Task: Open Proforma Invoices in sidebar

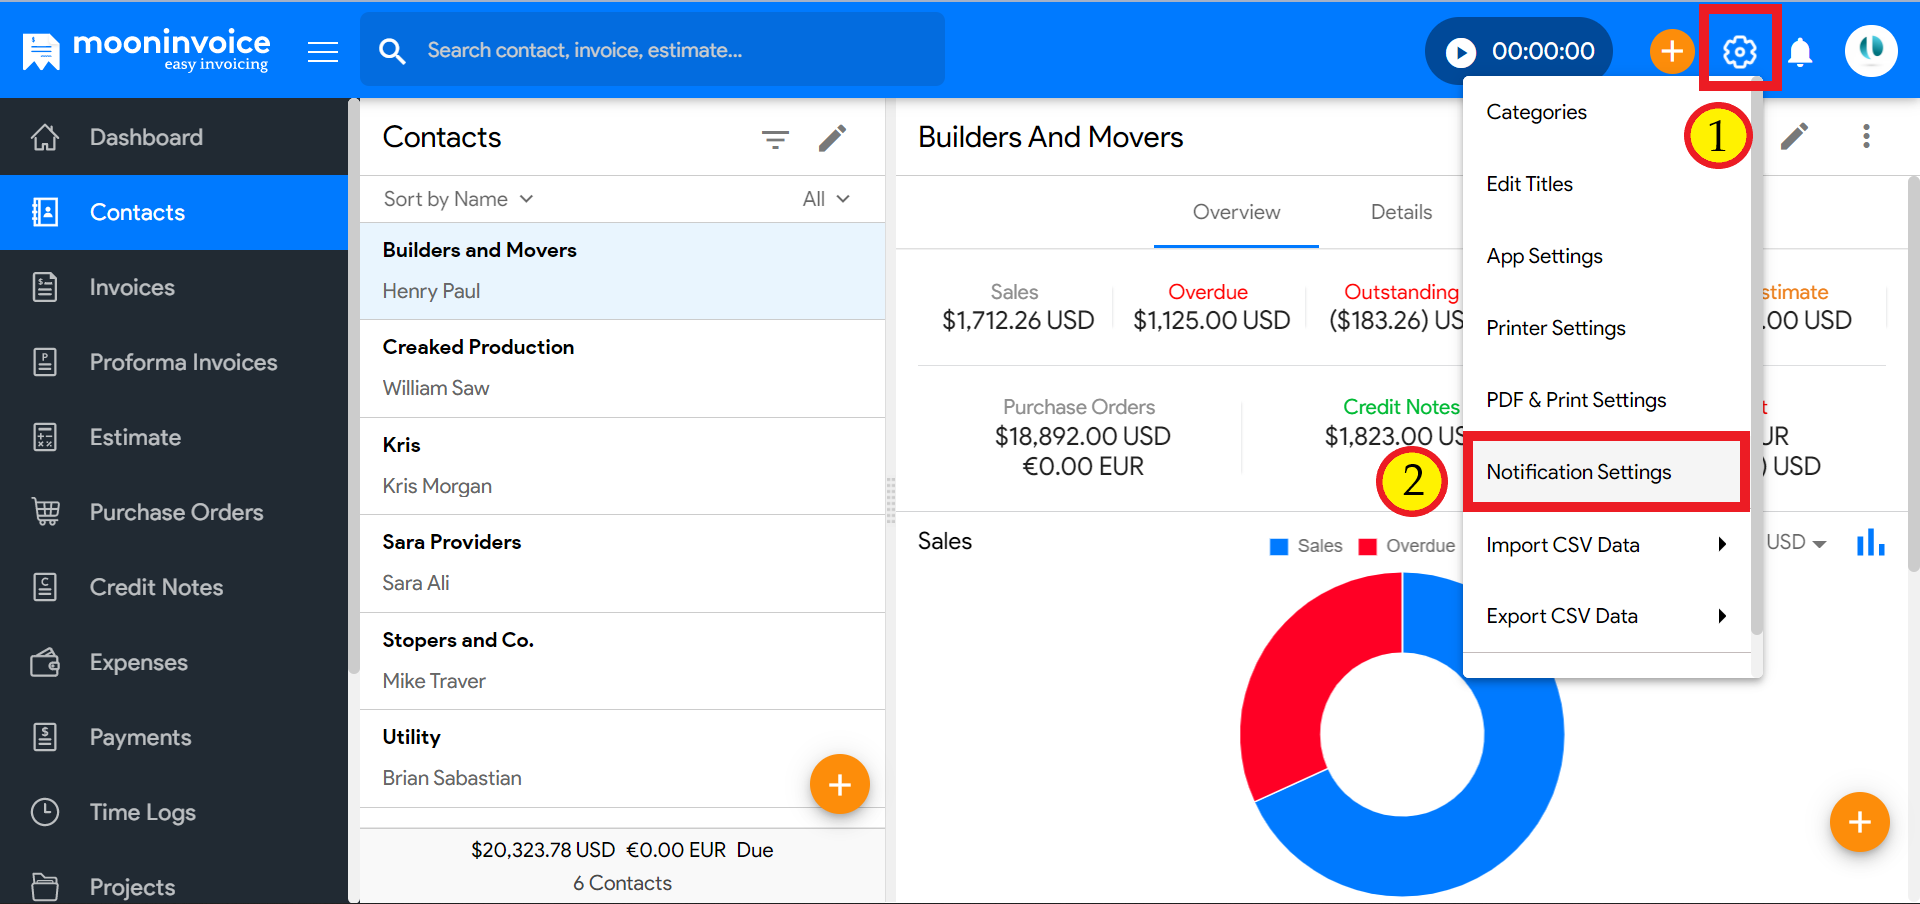Action: (x=174, y=362)
